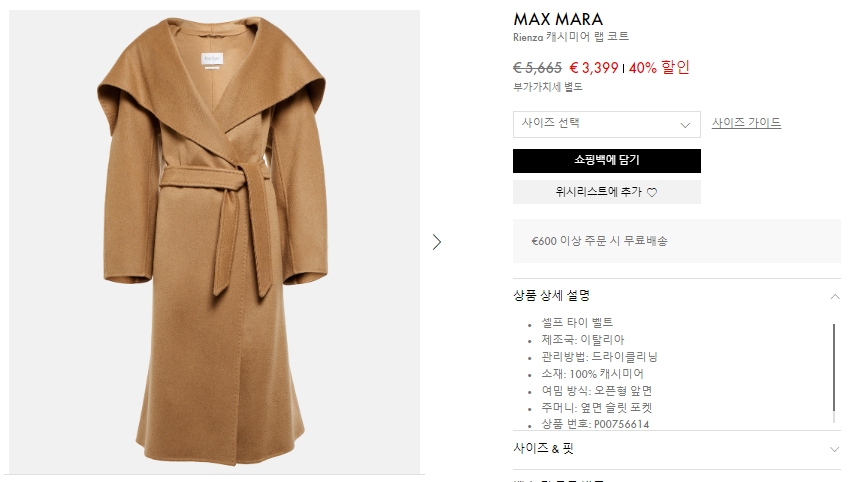Click the white brand label inside coat collar

coord(212,59)
